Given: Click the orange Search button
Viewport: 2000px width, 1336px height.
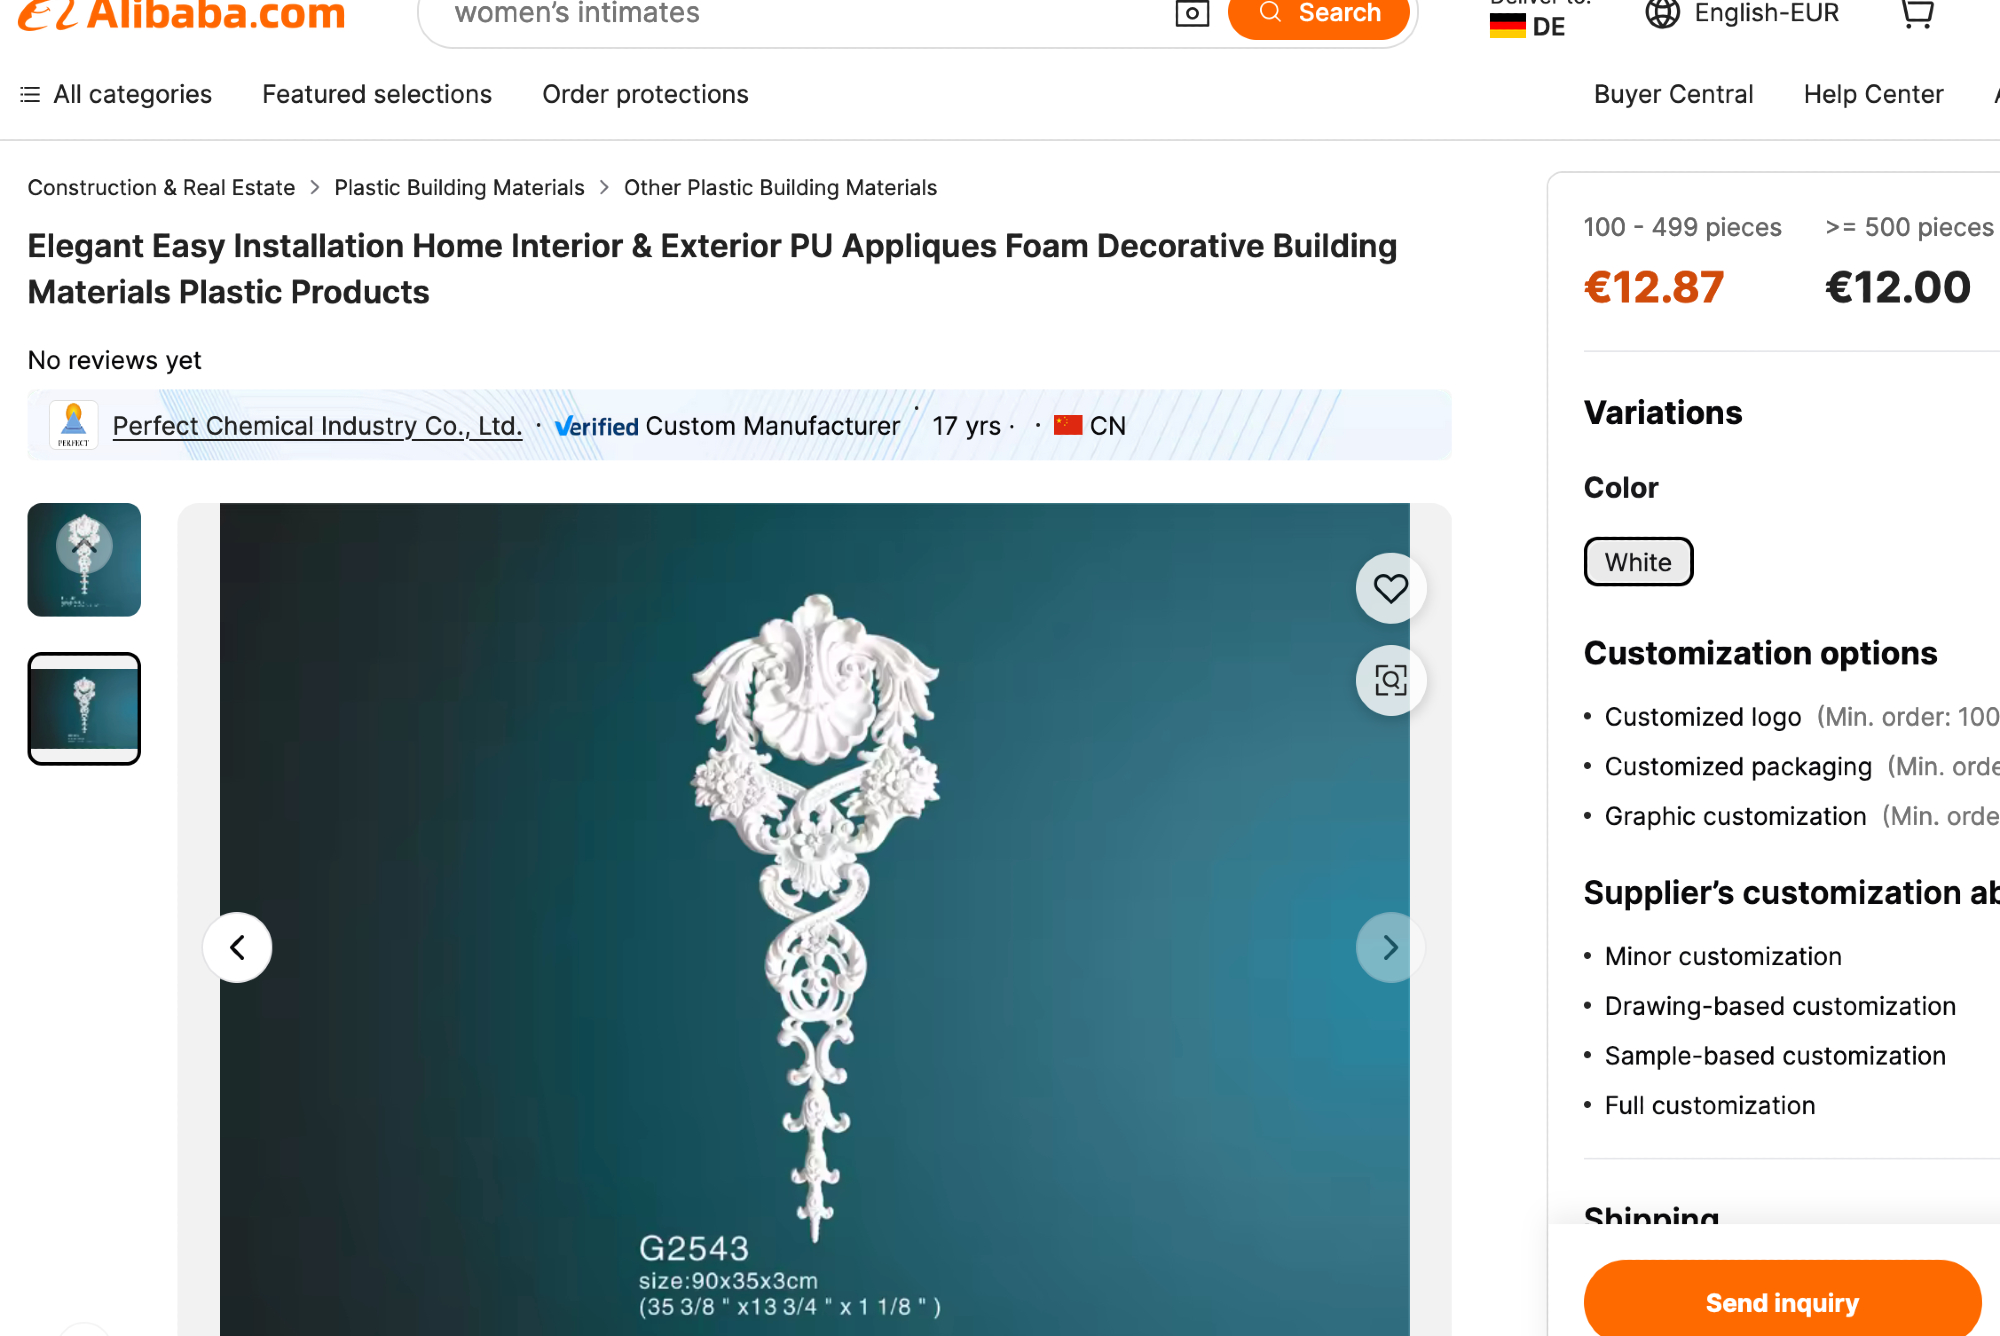Looking at the screenshot, I should click(1318, 14).
